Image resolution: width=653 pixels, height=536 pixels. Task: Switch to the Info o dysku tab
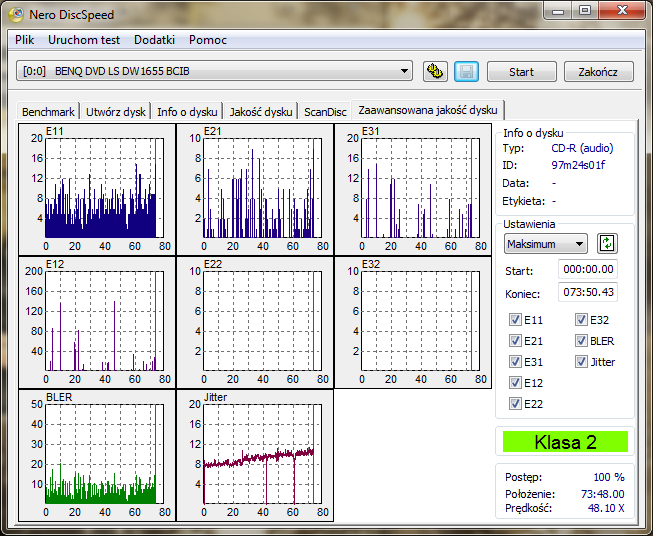point(187,112)
